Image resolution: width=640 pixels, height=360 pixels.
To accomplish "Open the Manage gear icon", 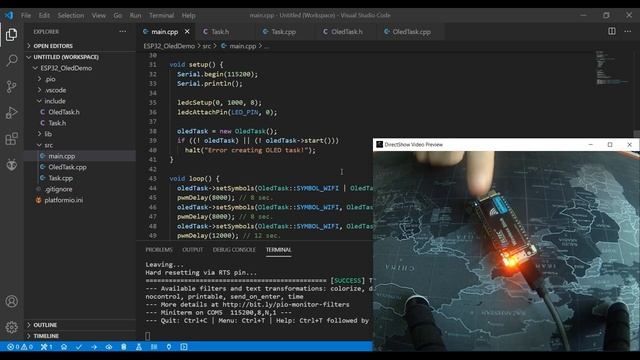I will click(x=11, y=327).
